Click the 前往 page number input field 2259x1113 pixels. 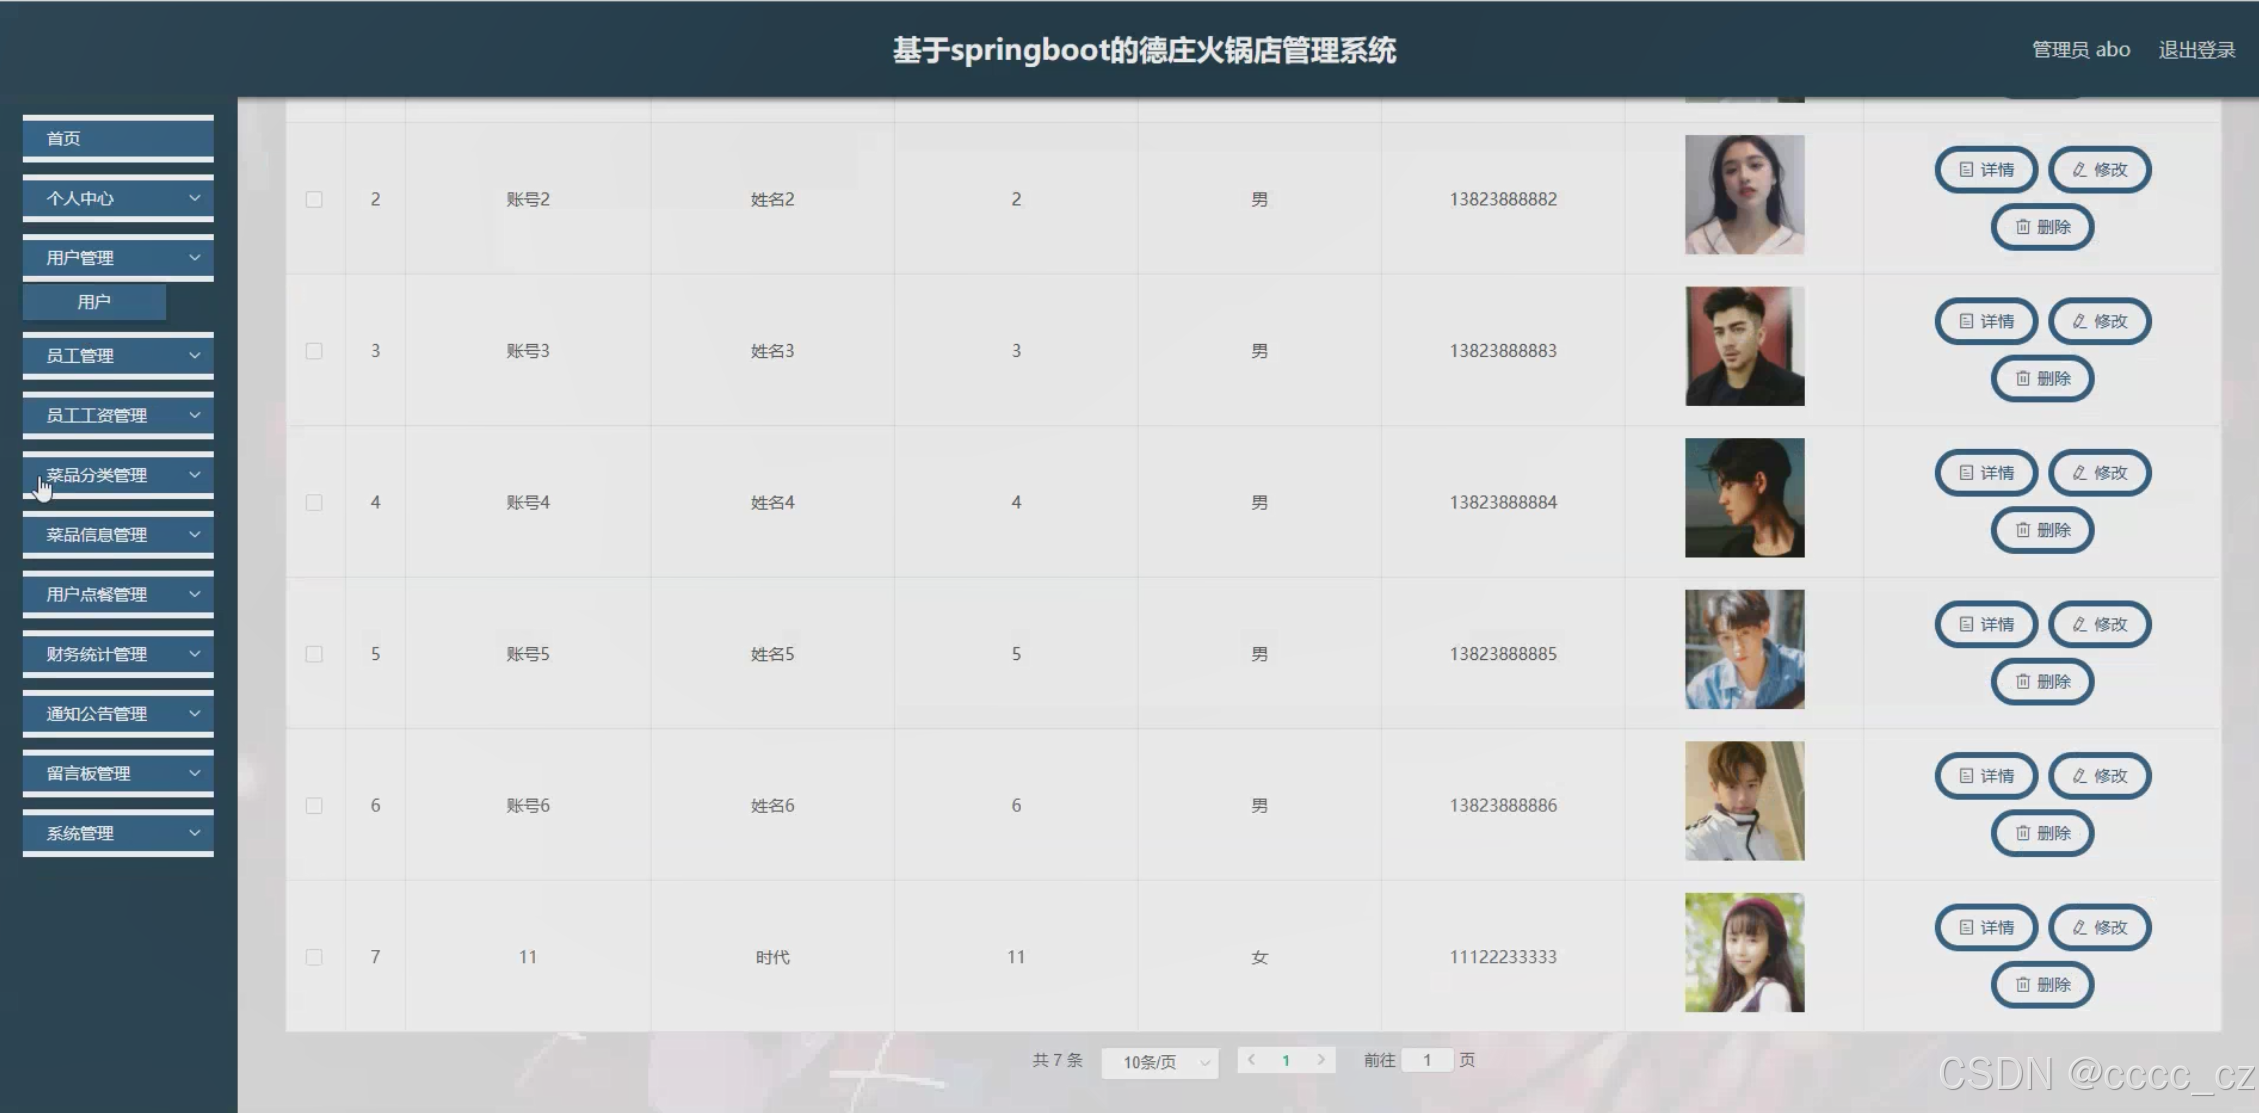1427,1060
